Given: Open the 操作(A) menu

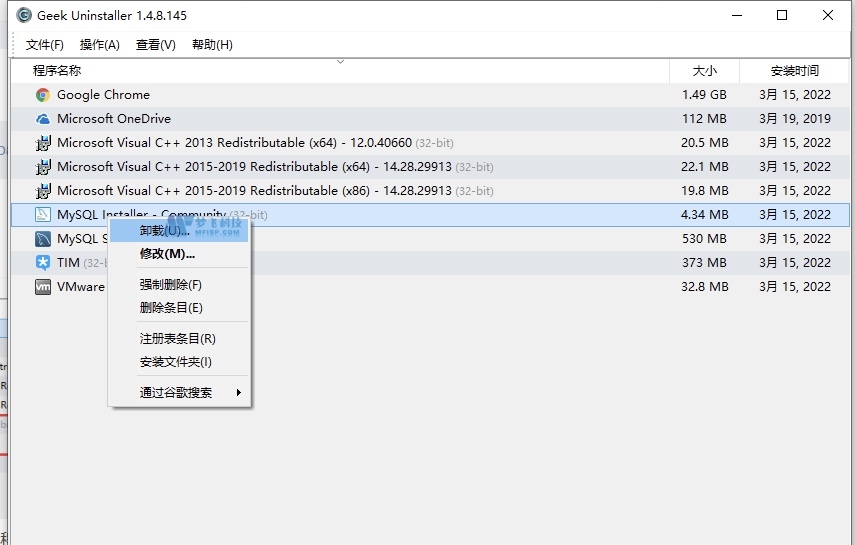Looking at the screenshot, I should [x=99, y=45].
